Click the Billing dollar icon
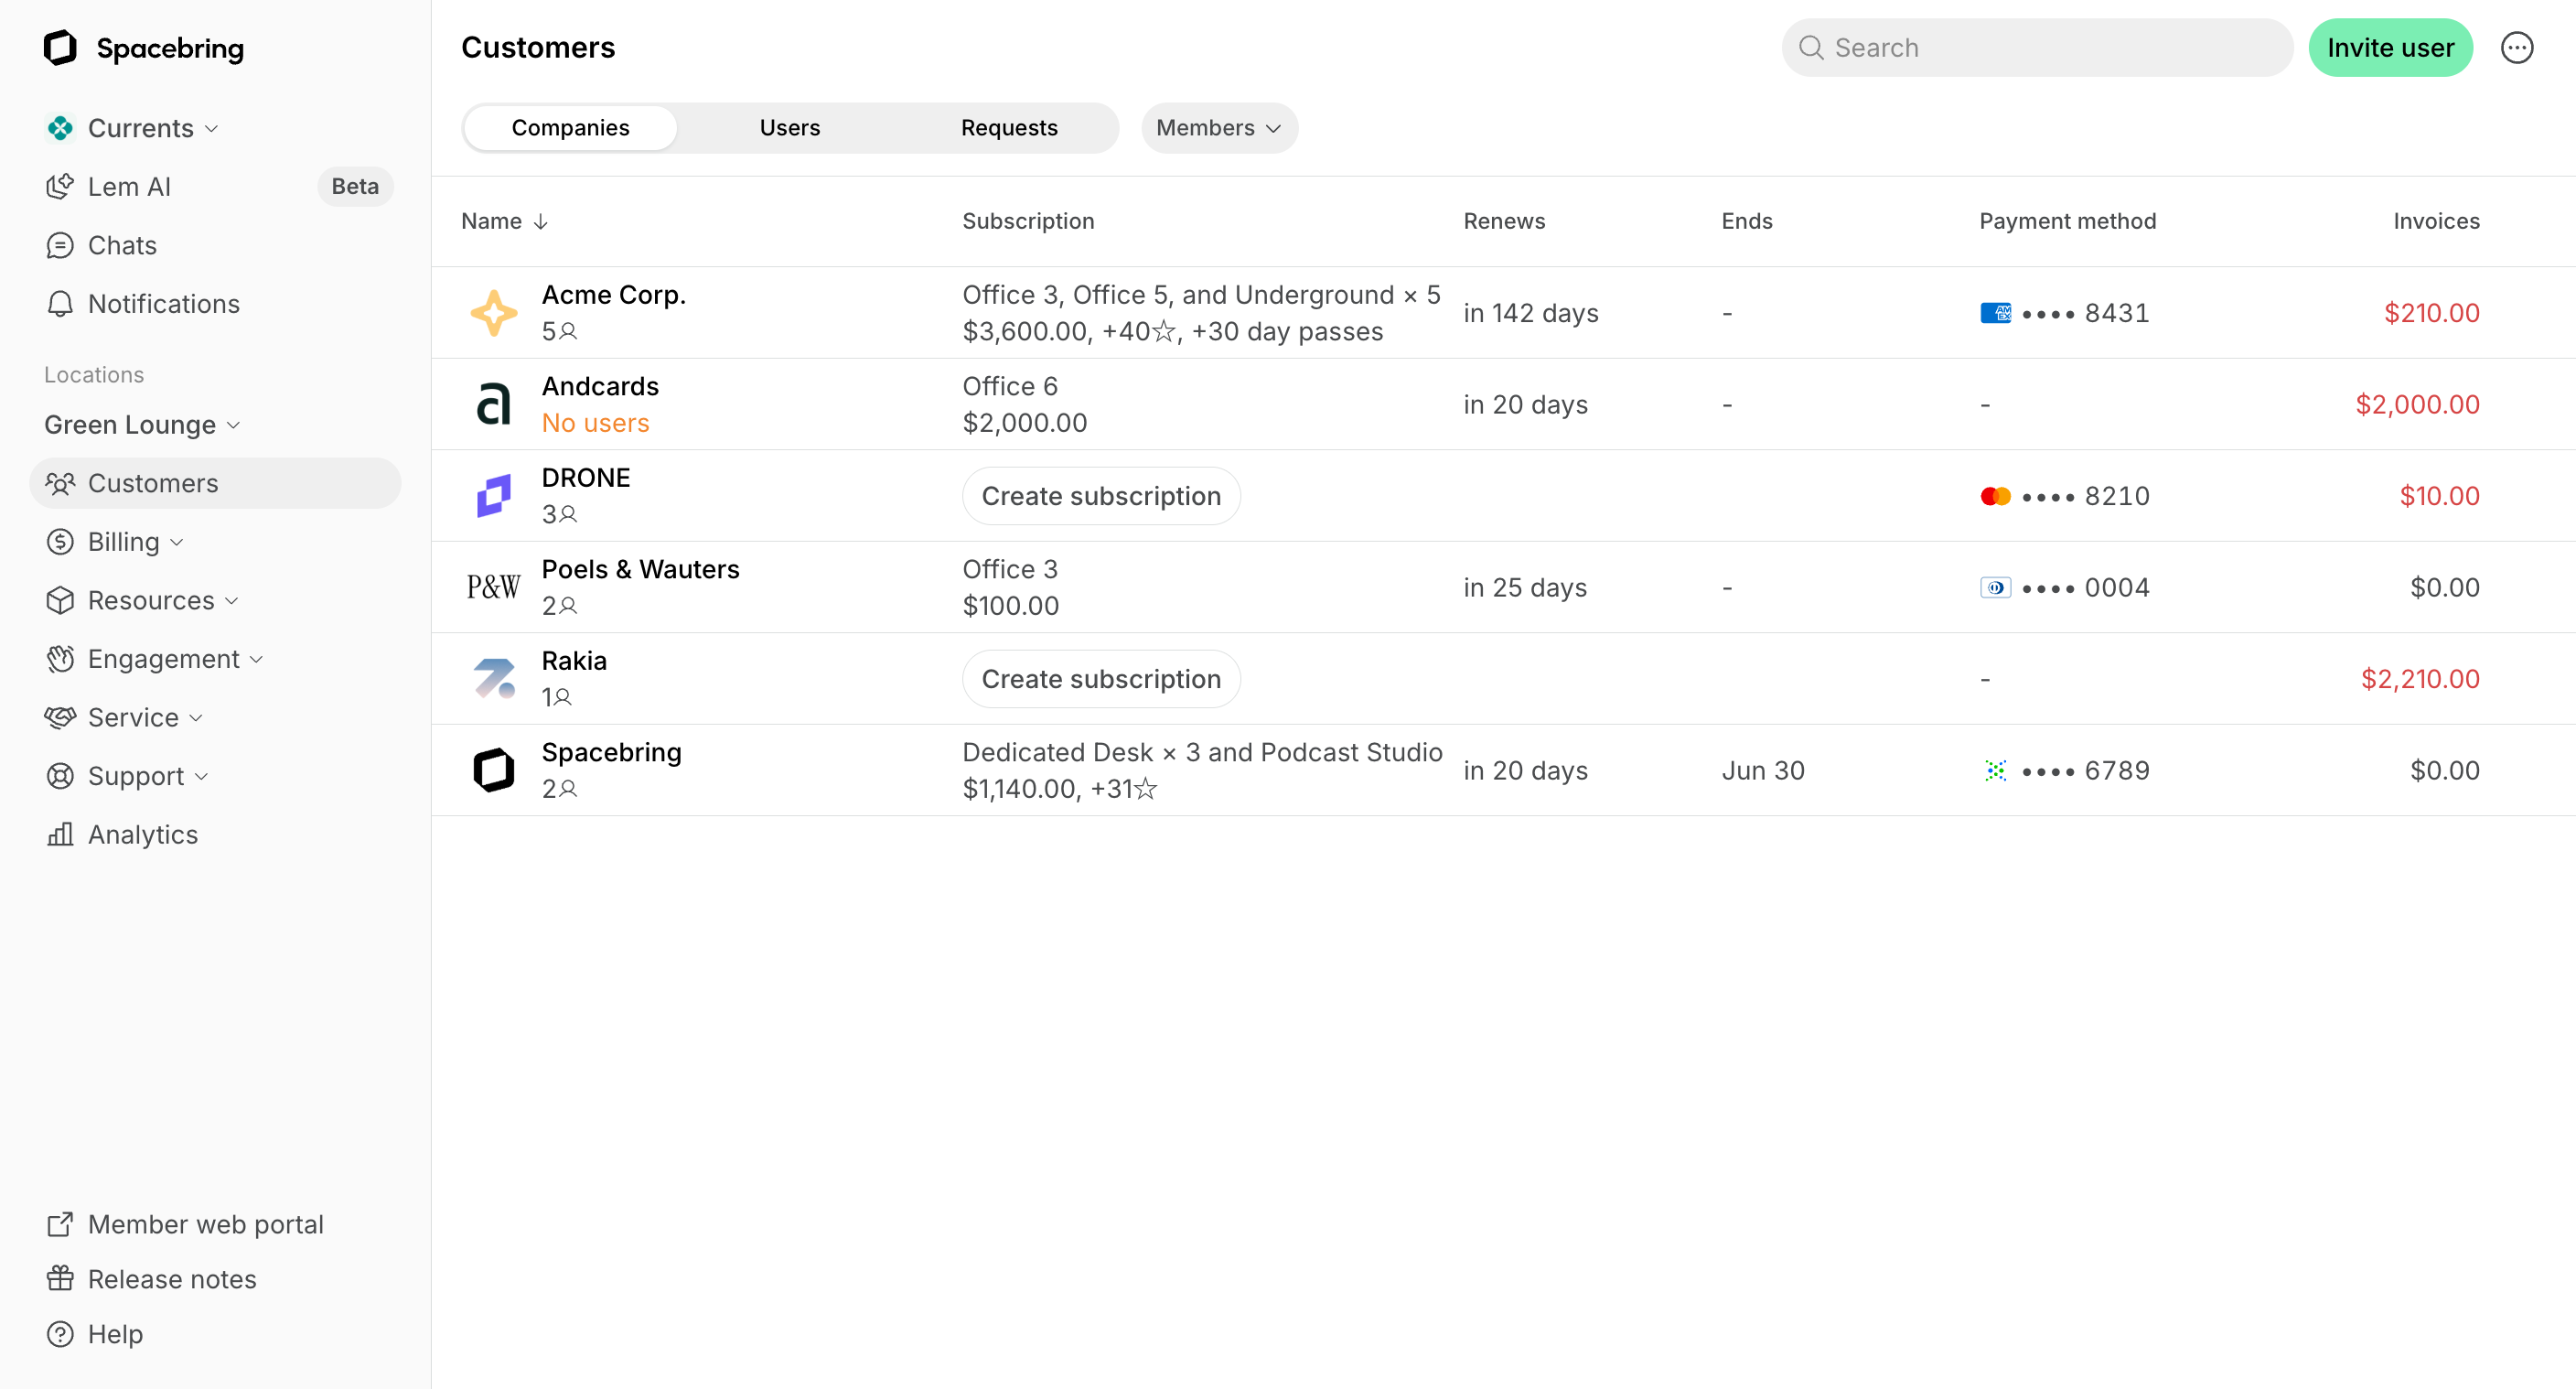This screenshot has width=2576, height=1389. pos(60,541)
